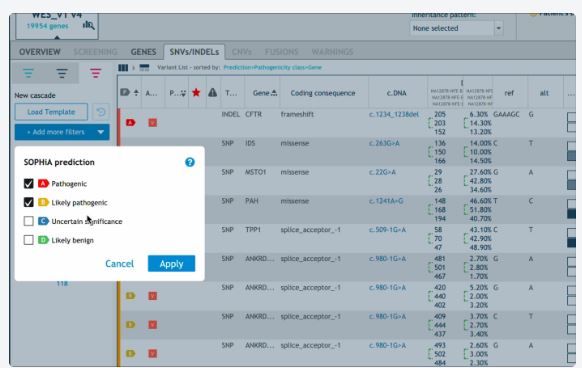The width and height of the screenshot is (582, 368).
Task: Open the column chooser icon
Action: (x=123, y=68)
